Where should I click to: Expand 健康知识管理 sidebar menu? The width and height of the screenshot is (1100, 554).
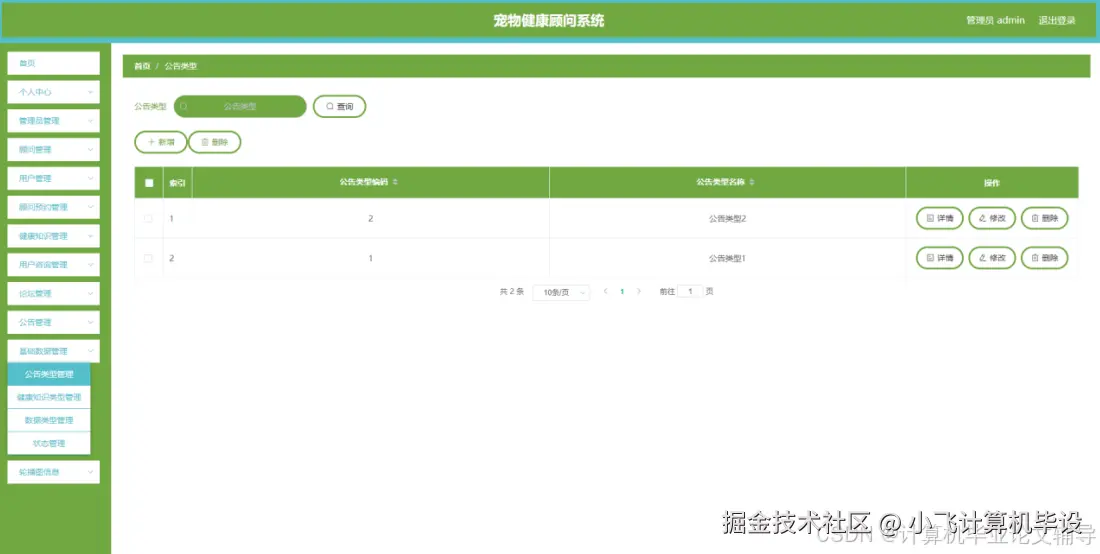tap(53, 236)
